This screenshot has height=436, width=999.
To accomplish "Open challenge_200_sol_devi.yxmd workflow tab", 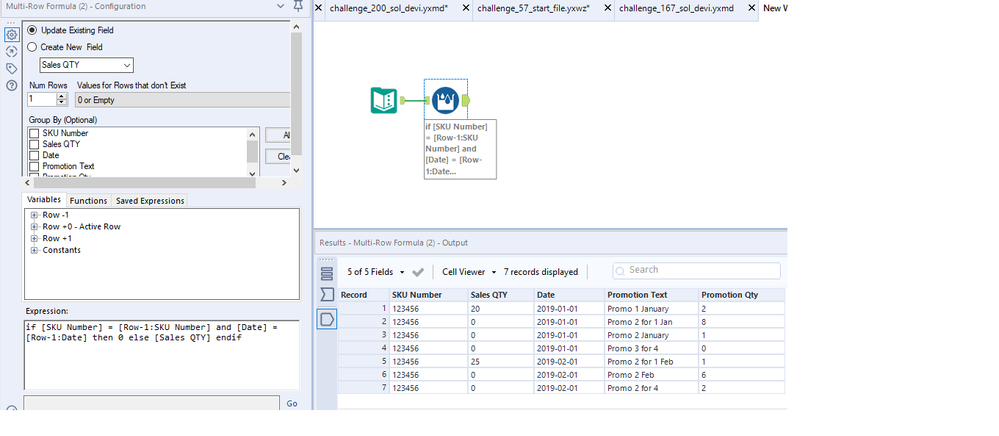I will 391,8.
